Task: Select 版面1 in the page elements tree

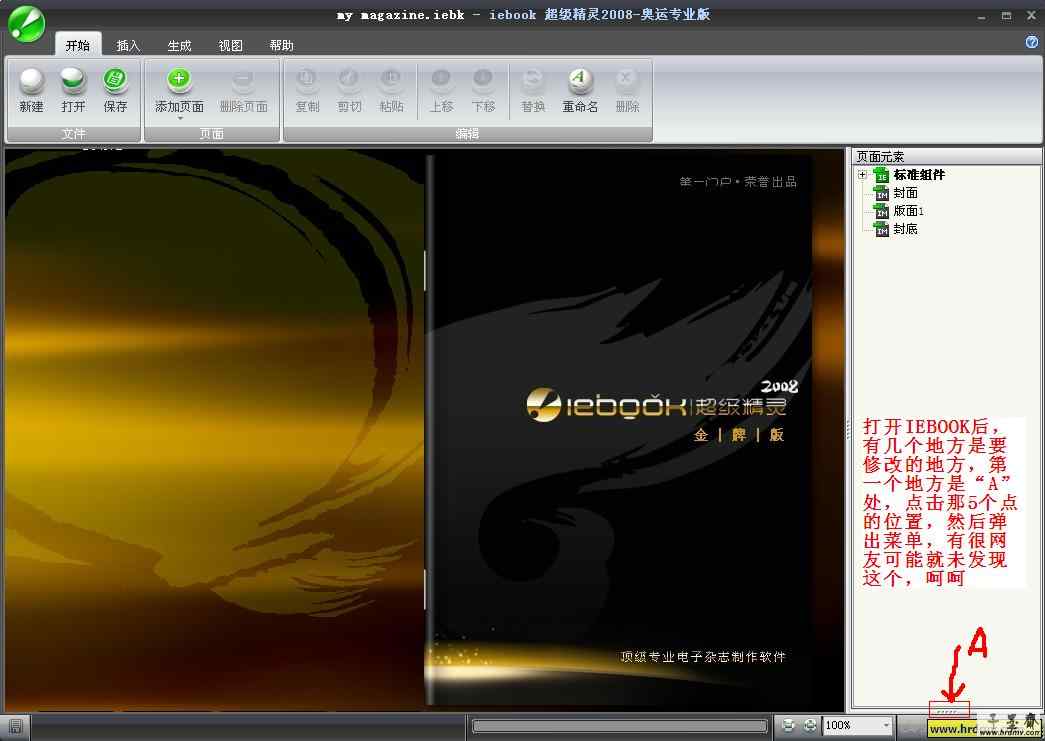Action: (x=908, y=211)
